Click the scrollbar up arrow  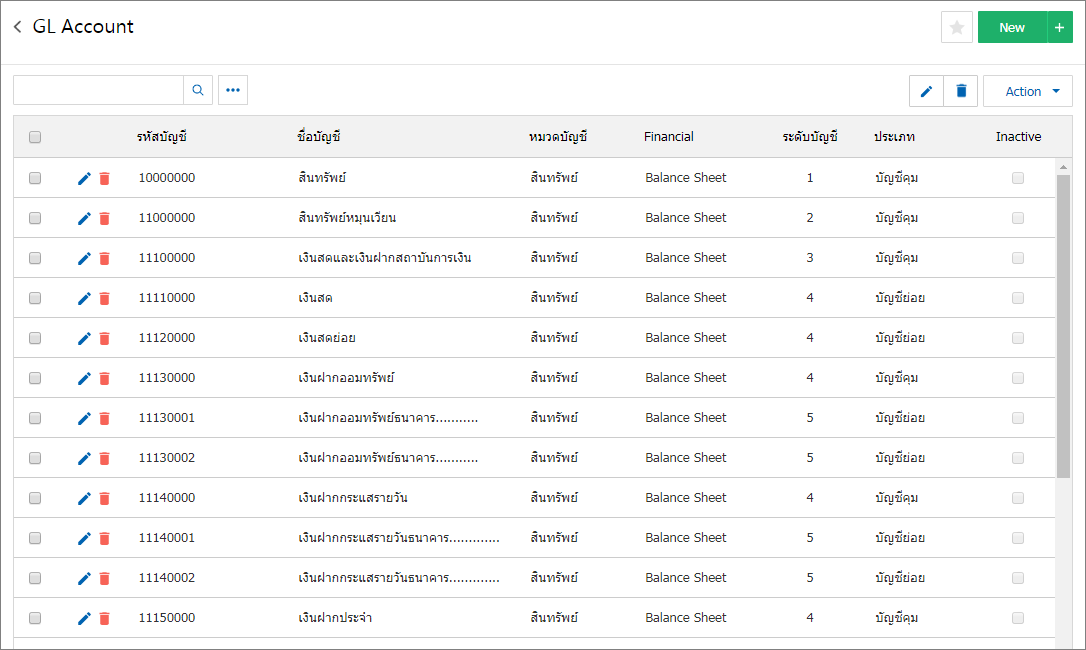[1063, 167]
